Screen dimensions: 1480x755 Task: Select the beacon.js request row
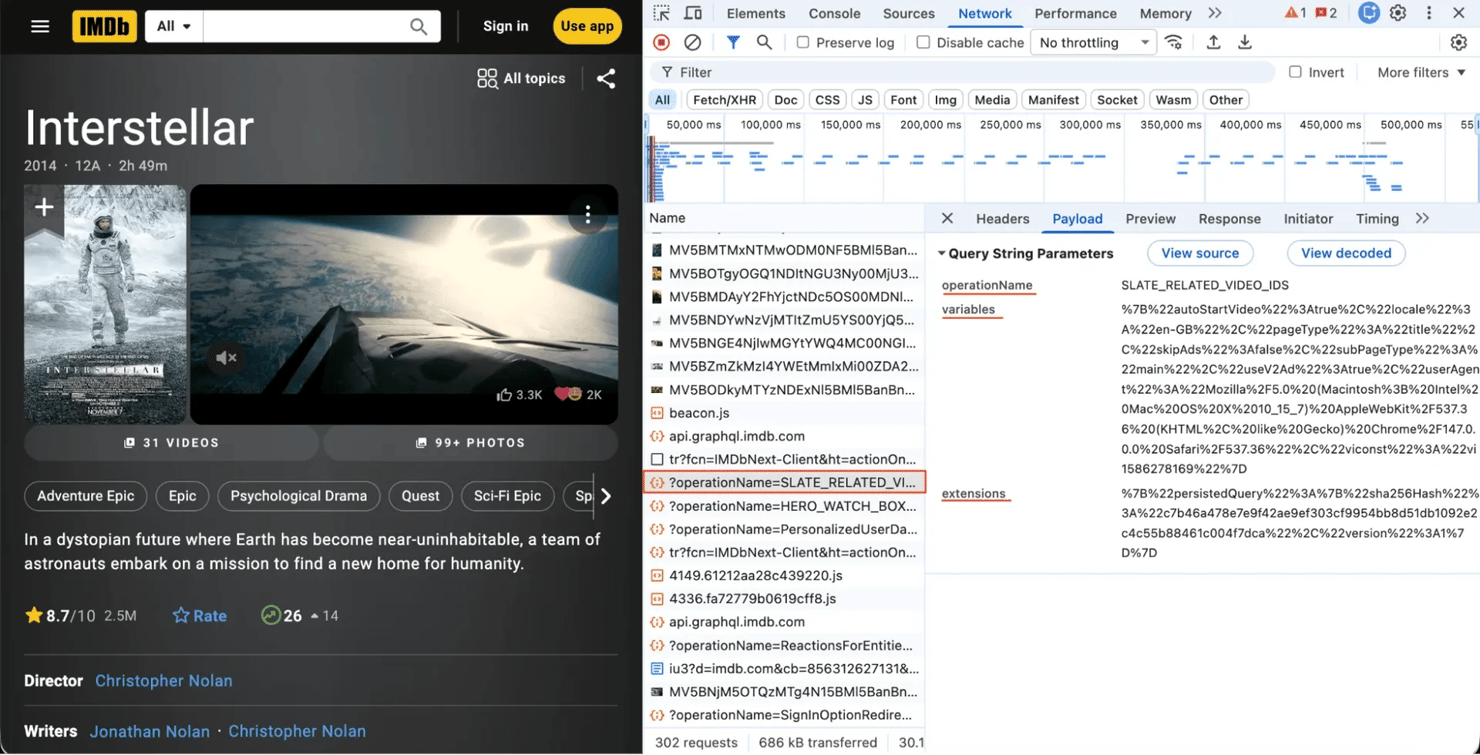pos(785,413)
